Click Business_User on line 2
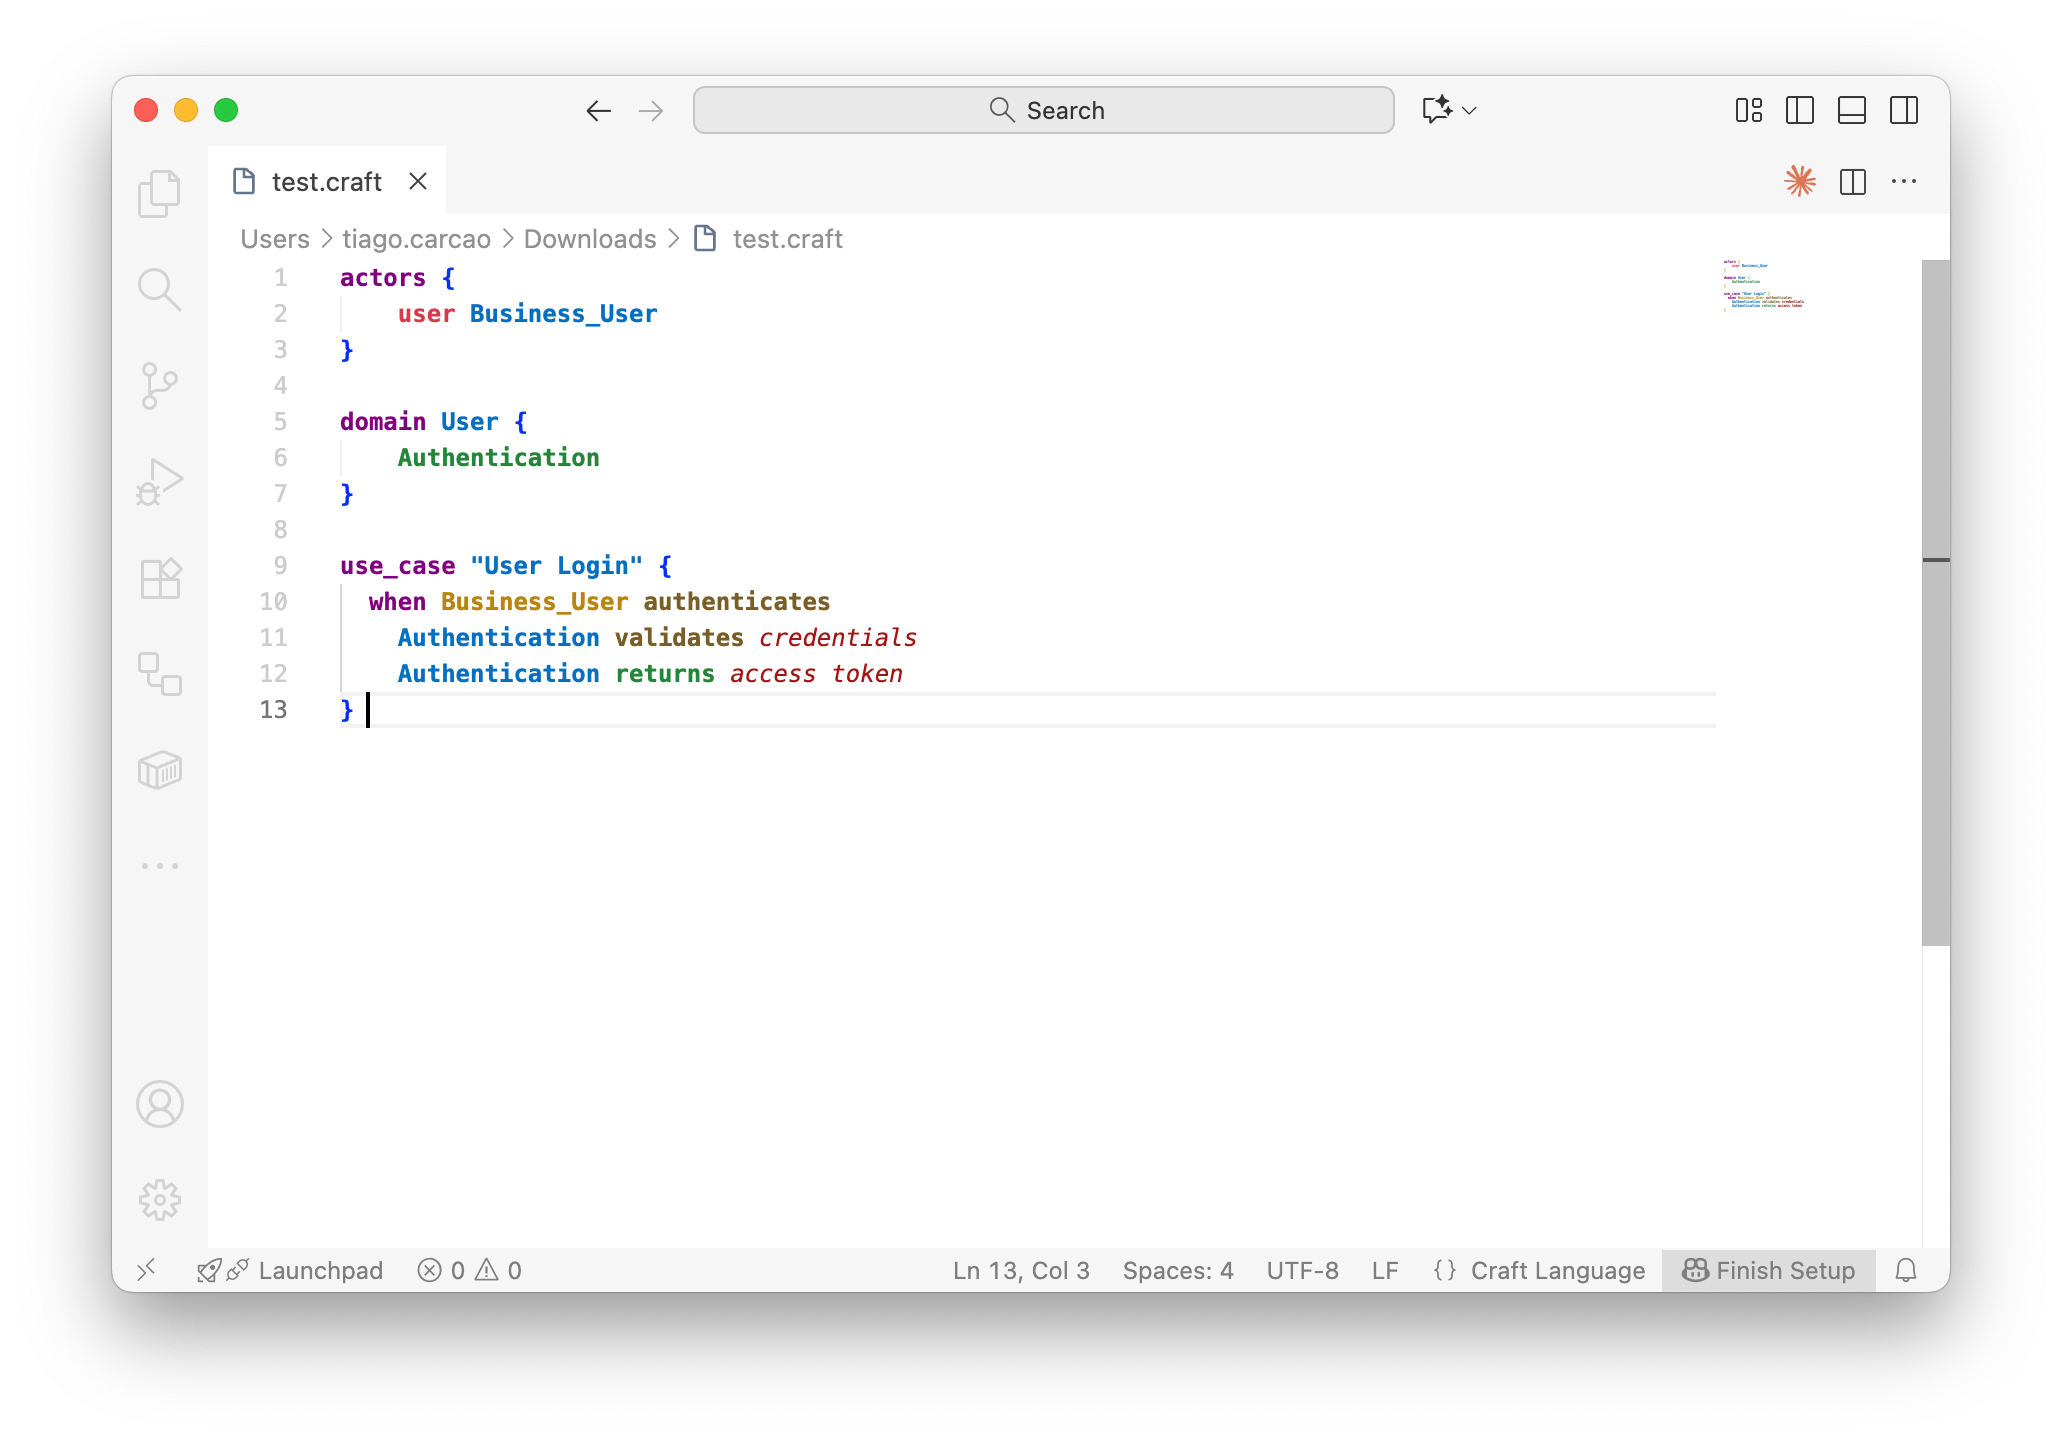Viewport: 2062px width, 1440px height. [563, 314]
